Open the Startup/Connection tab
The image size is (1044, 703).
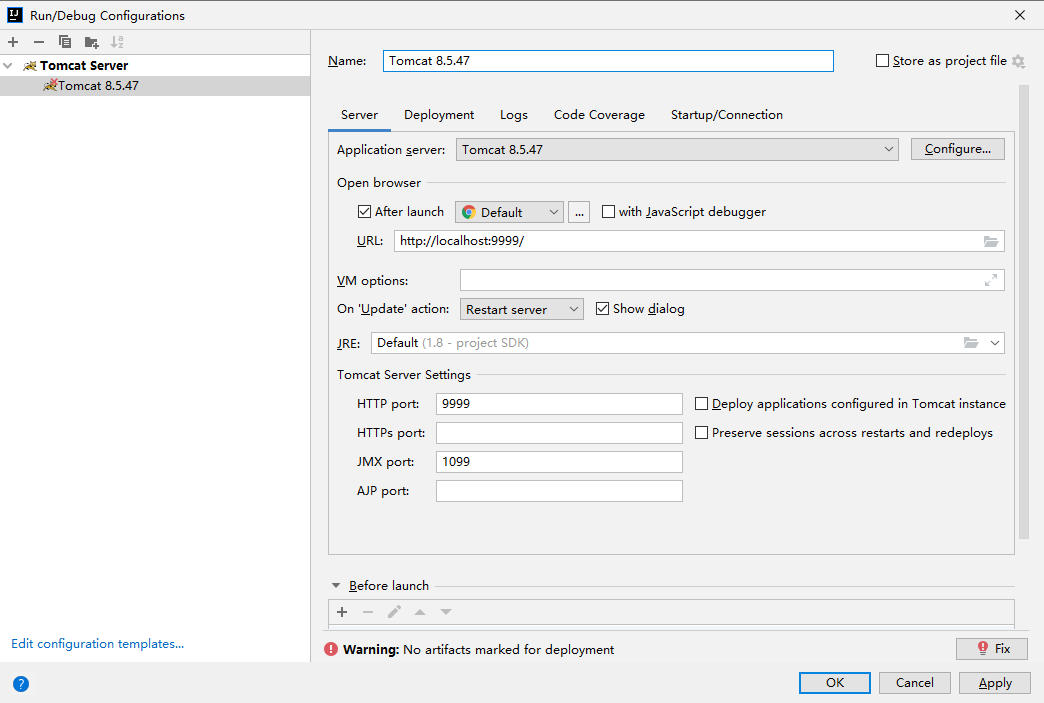(726, 115)
